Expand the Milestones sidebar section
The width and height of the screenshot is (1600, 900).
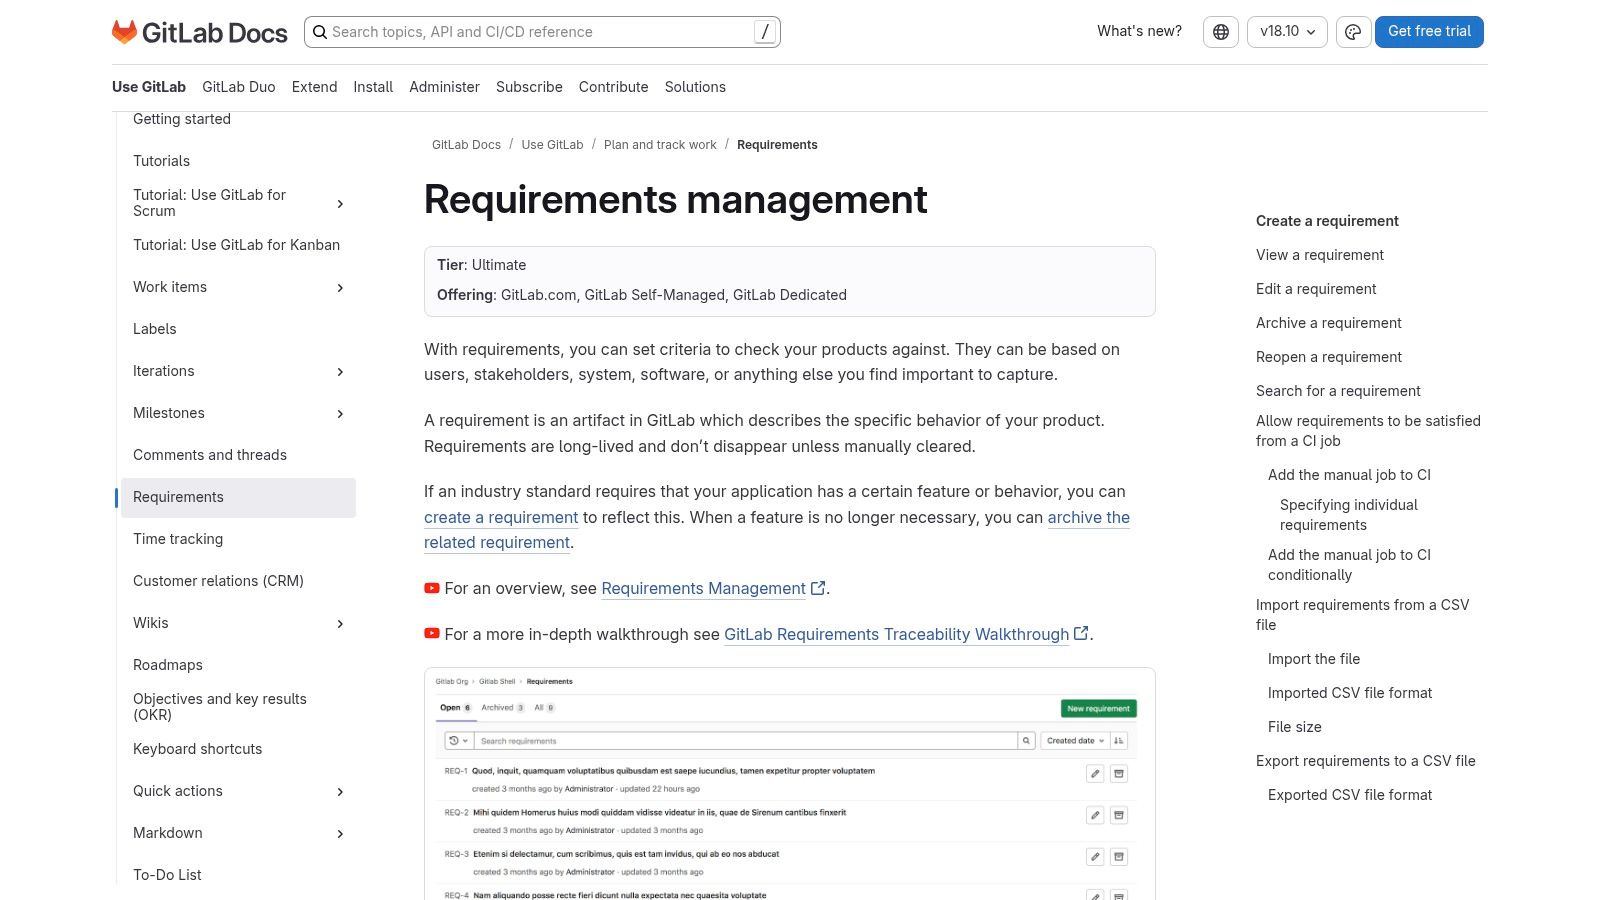[340, 413]
